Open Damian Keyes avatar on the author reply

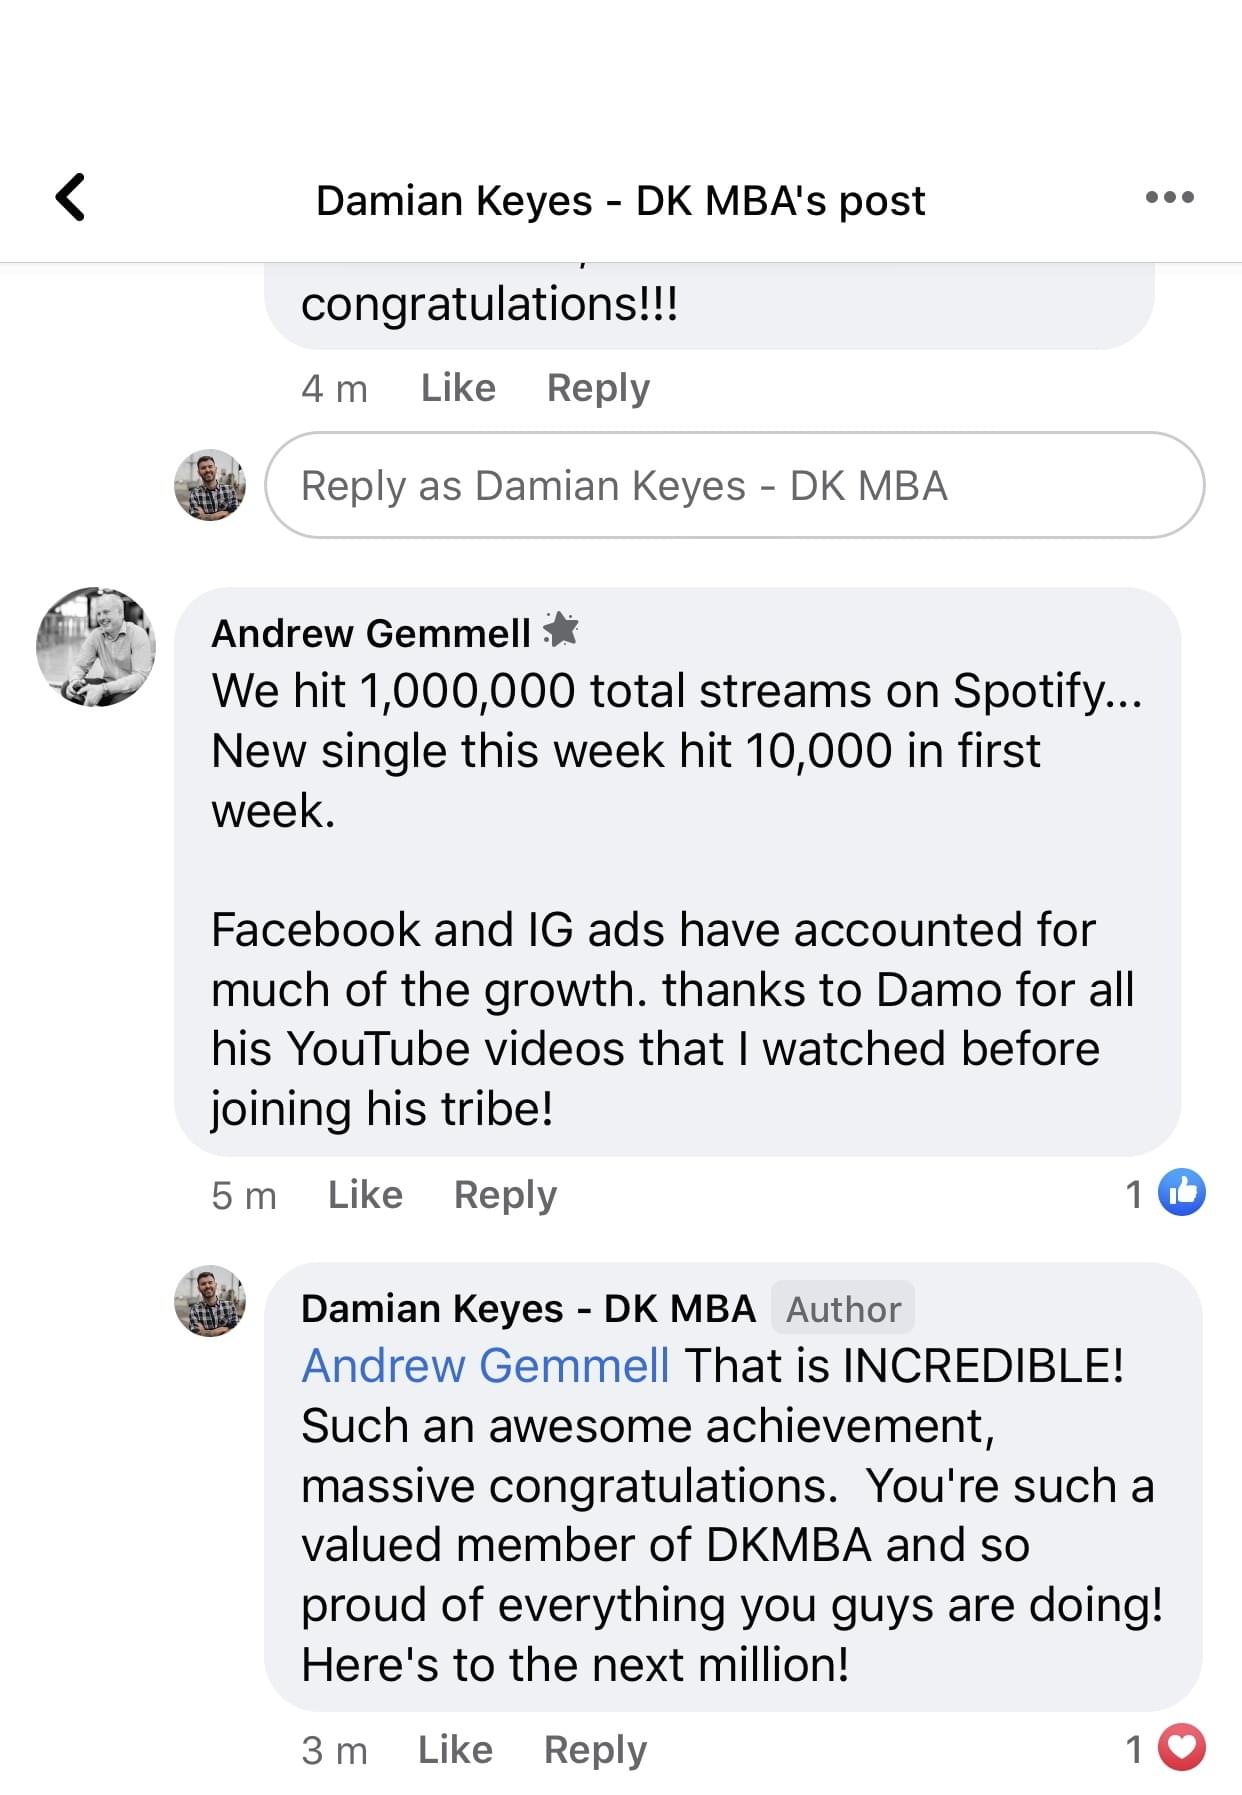pyautogui.click(x=210, y=1301)
